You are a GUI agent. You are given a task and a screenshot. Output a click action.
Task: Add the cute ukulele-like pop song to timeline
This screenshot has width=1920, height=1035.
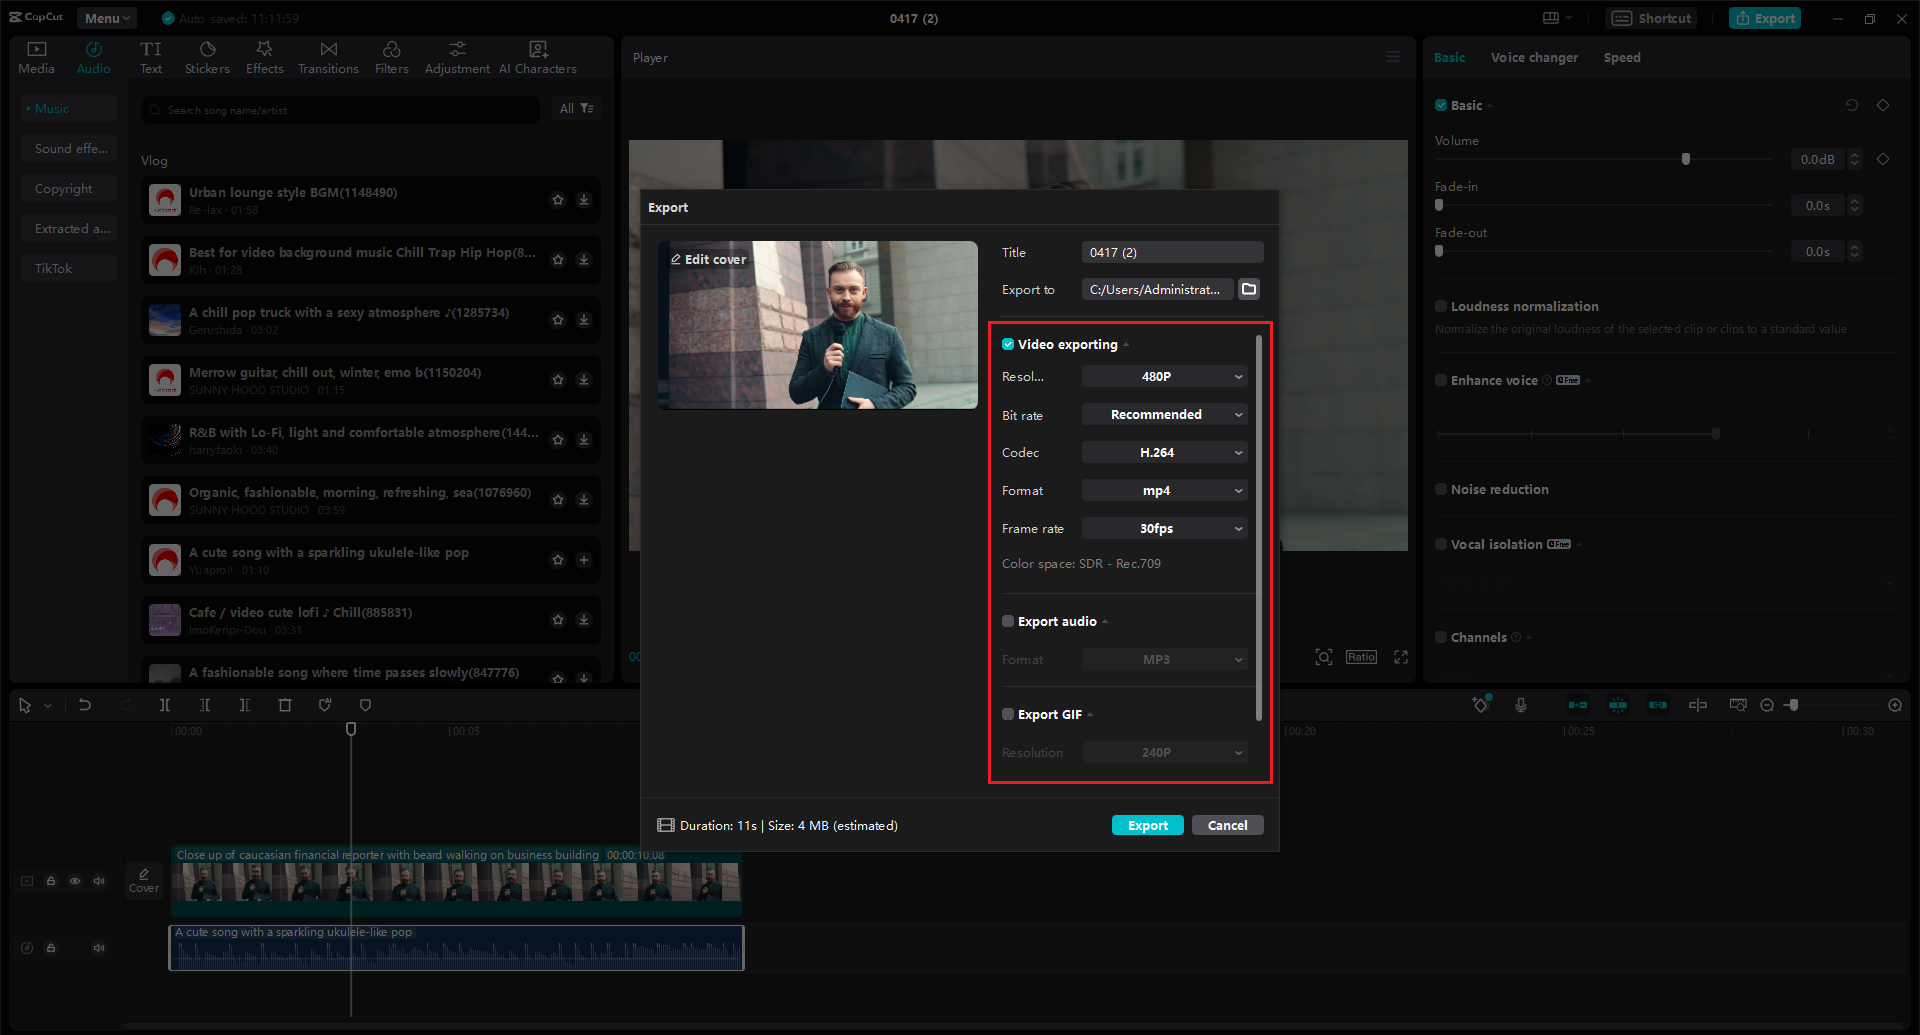584,560
